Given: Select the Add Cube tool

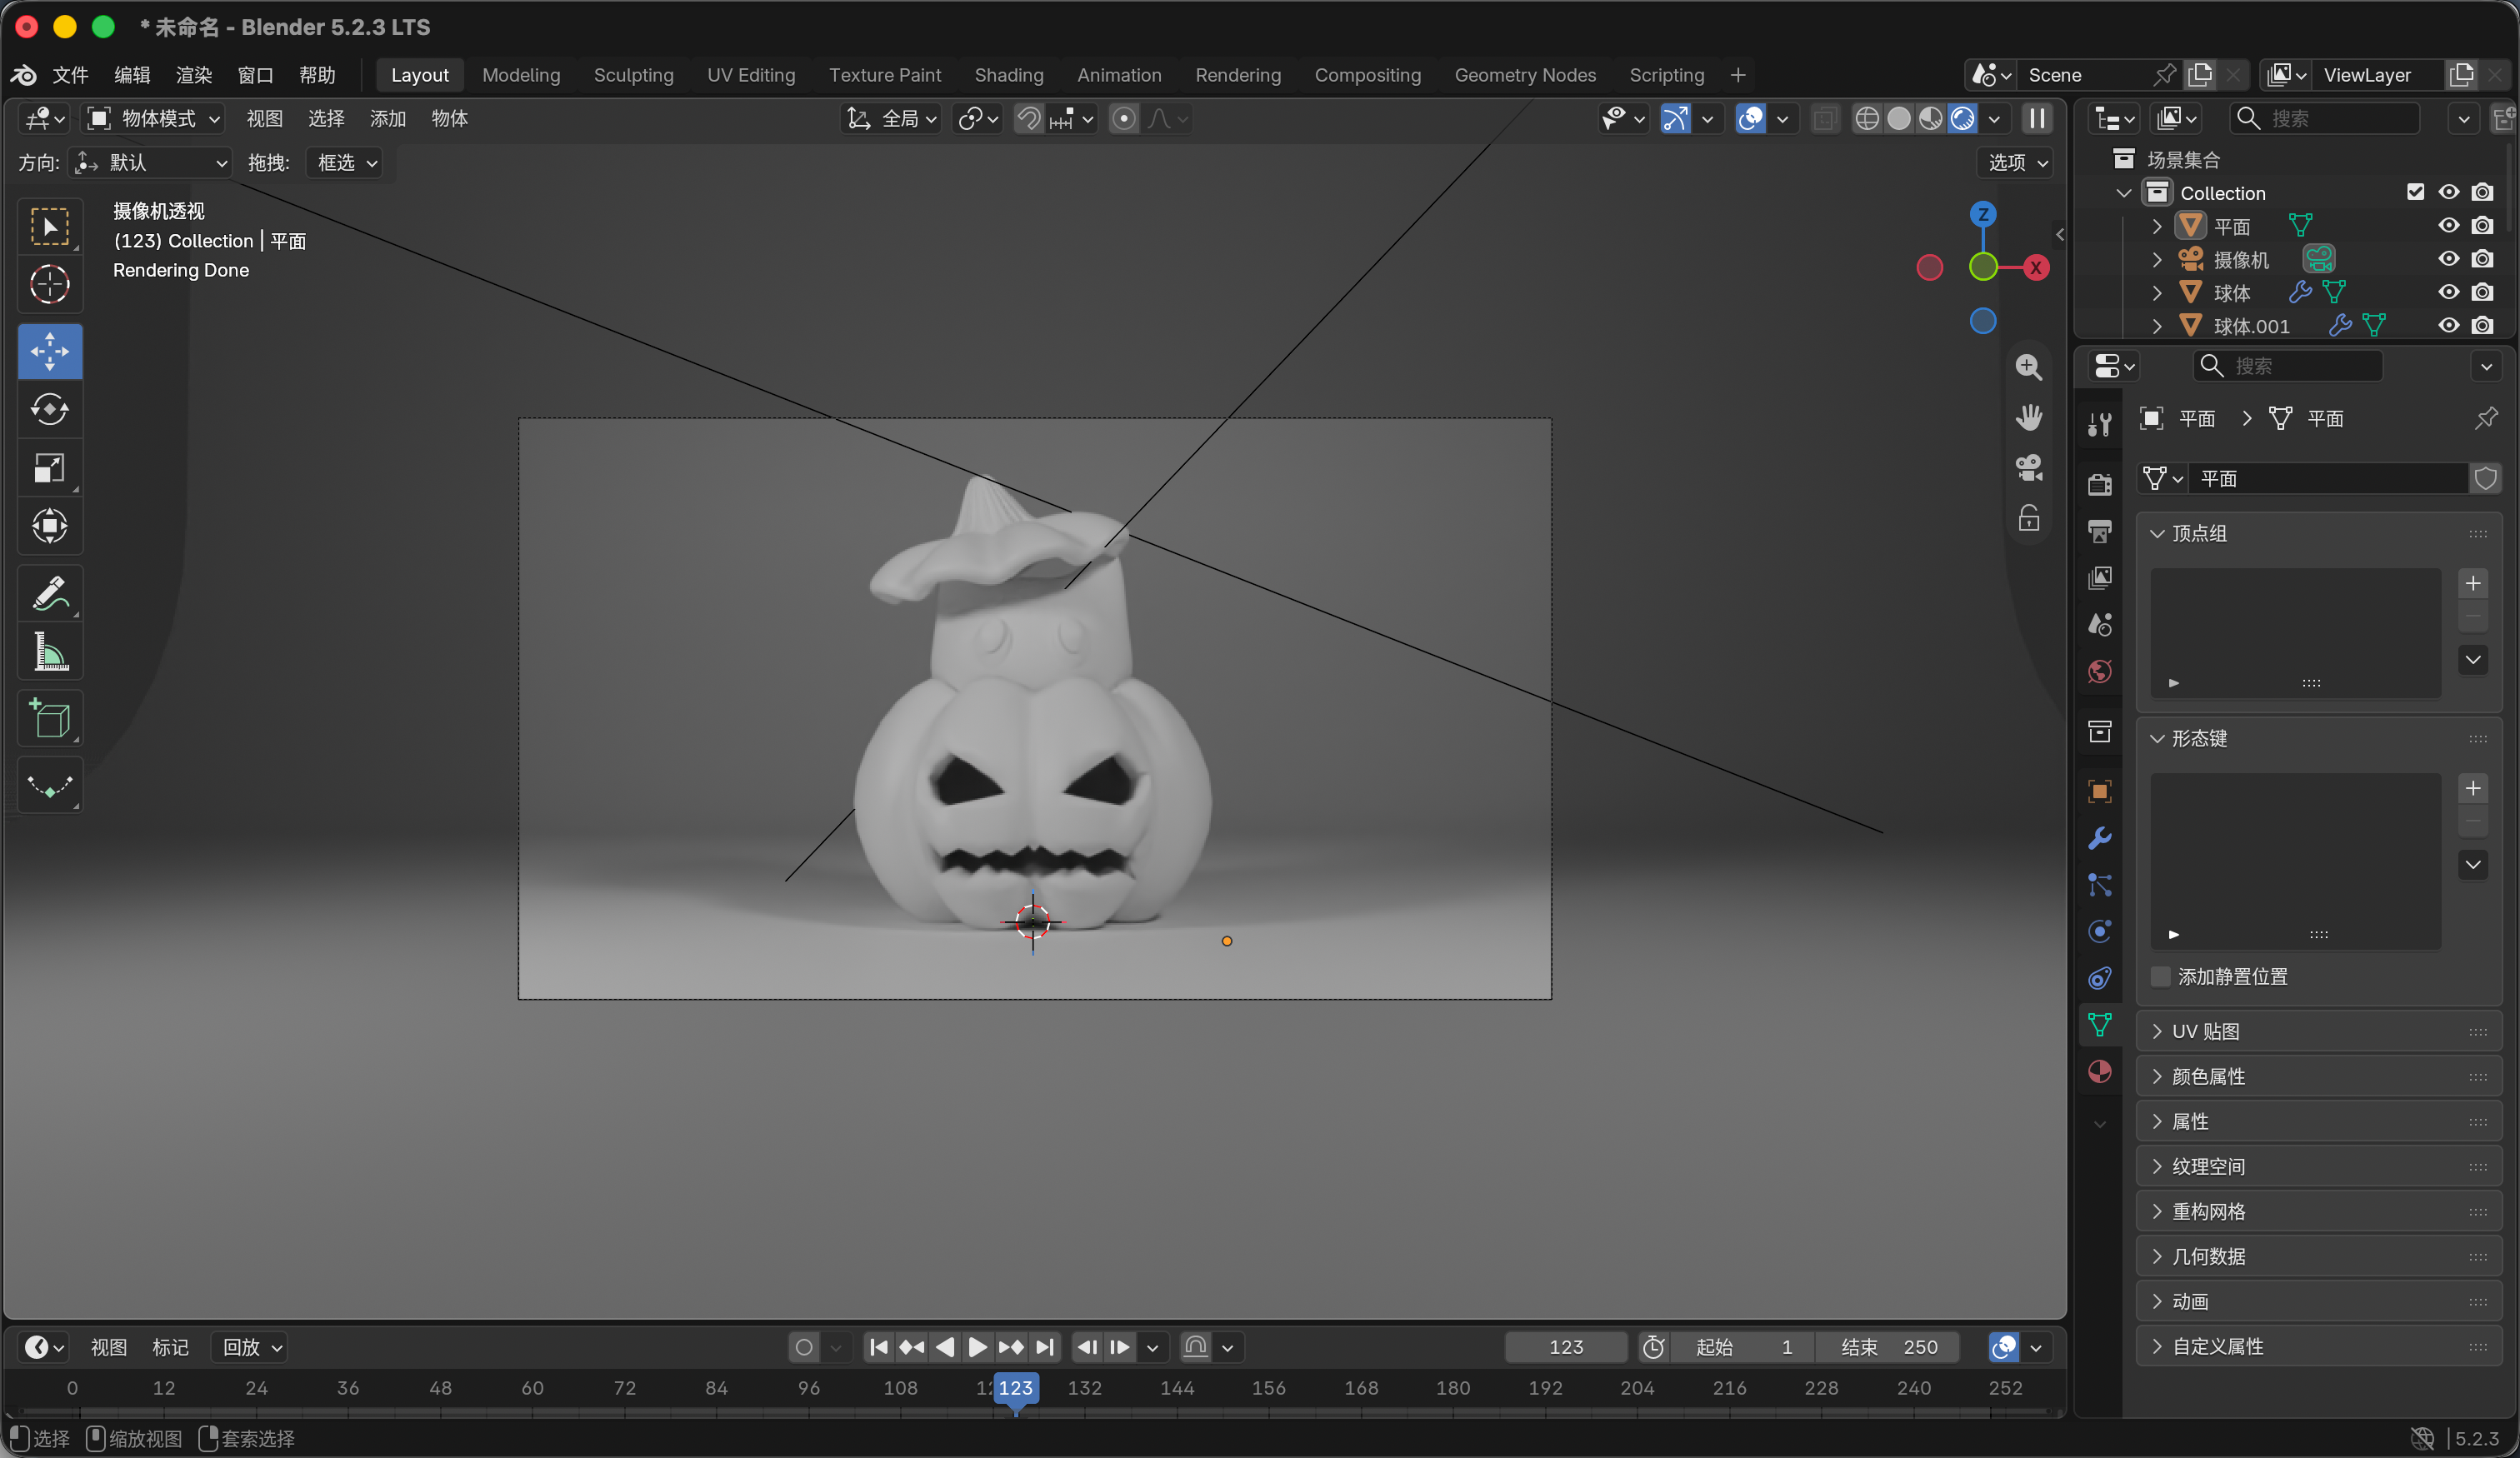Looking at the screenshot, I should 50,718.
